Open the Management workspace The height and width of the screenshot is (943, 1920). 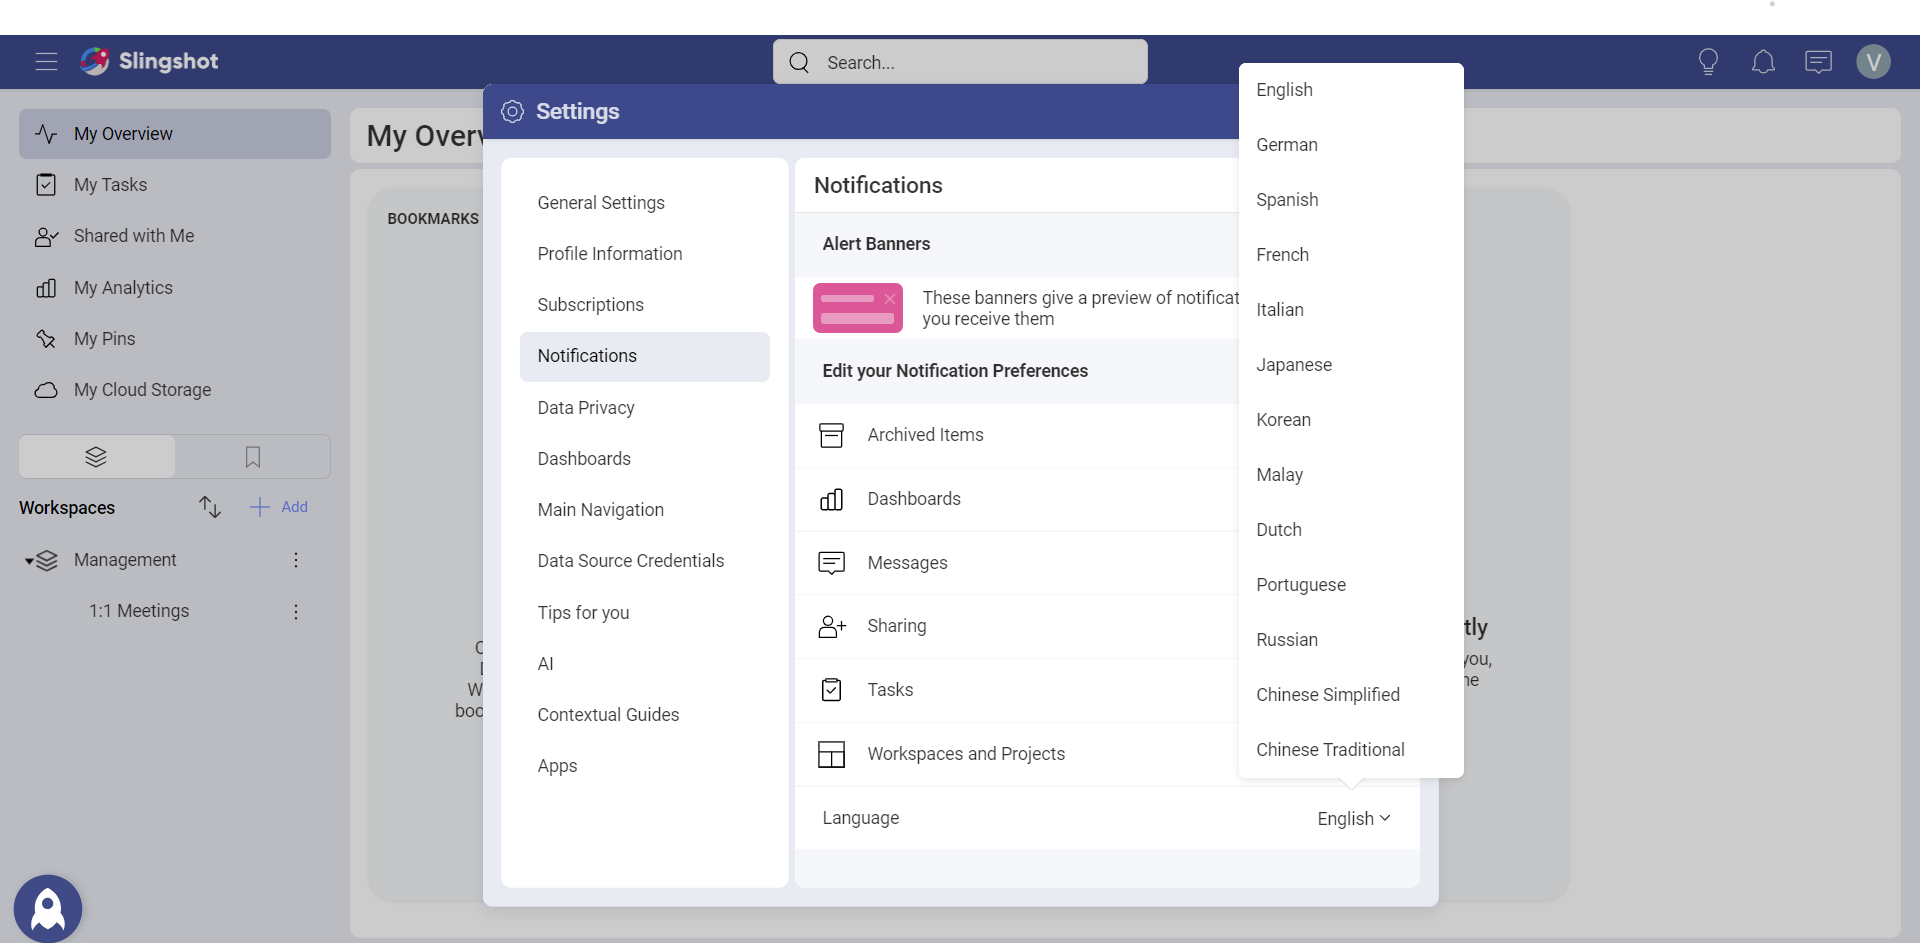[x=125, y=560]
